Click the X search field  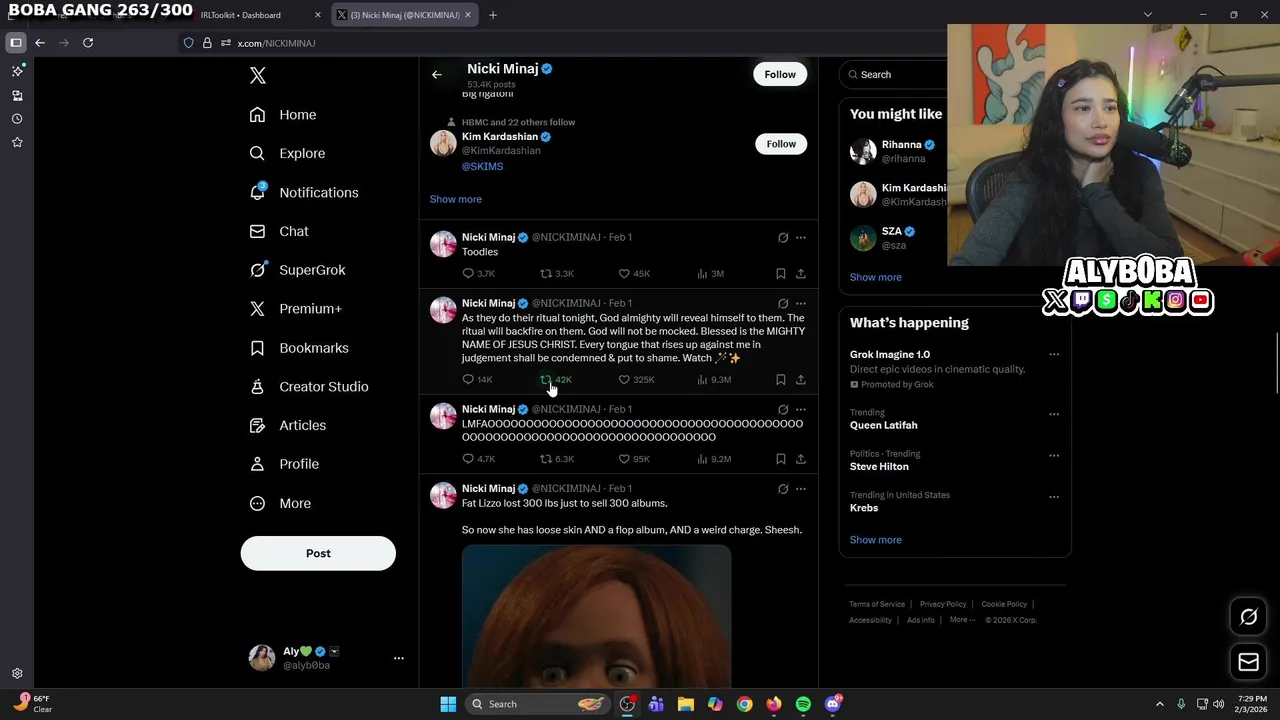click(895, 75)
